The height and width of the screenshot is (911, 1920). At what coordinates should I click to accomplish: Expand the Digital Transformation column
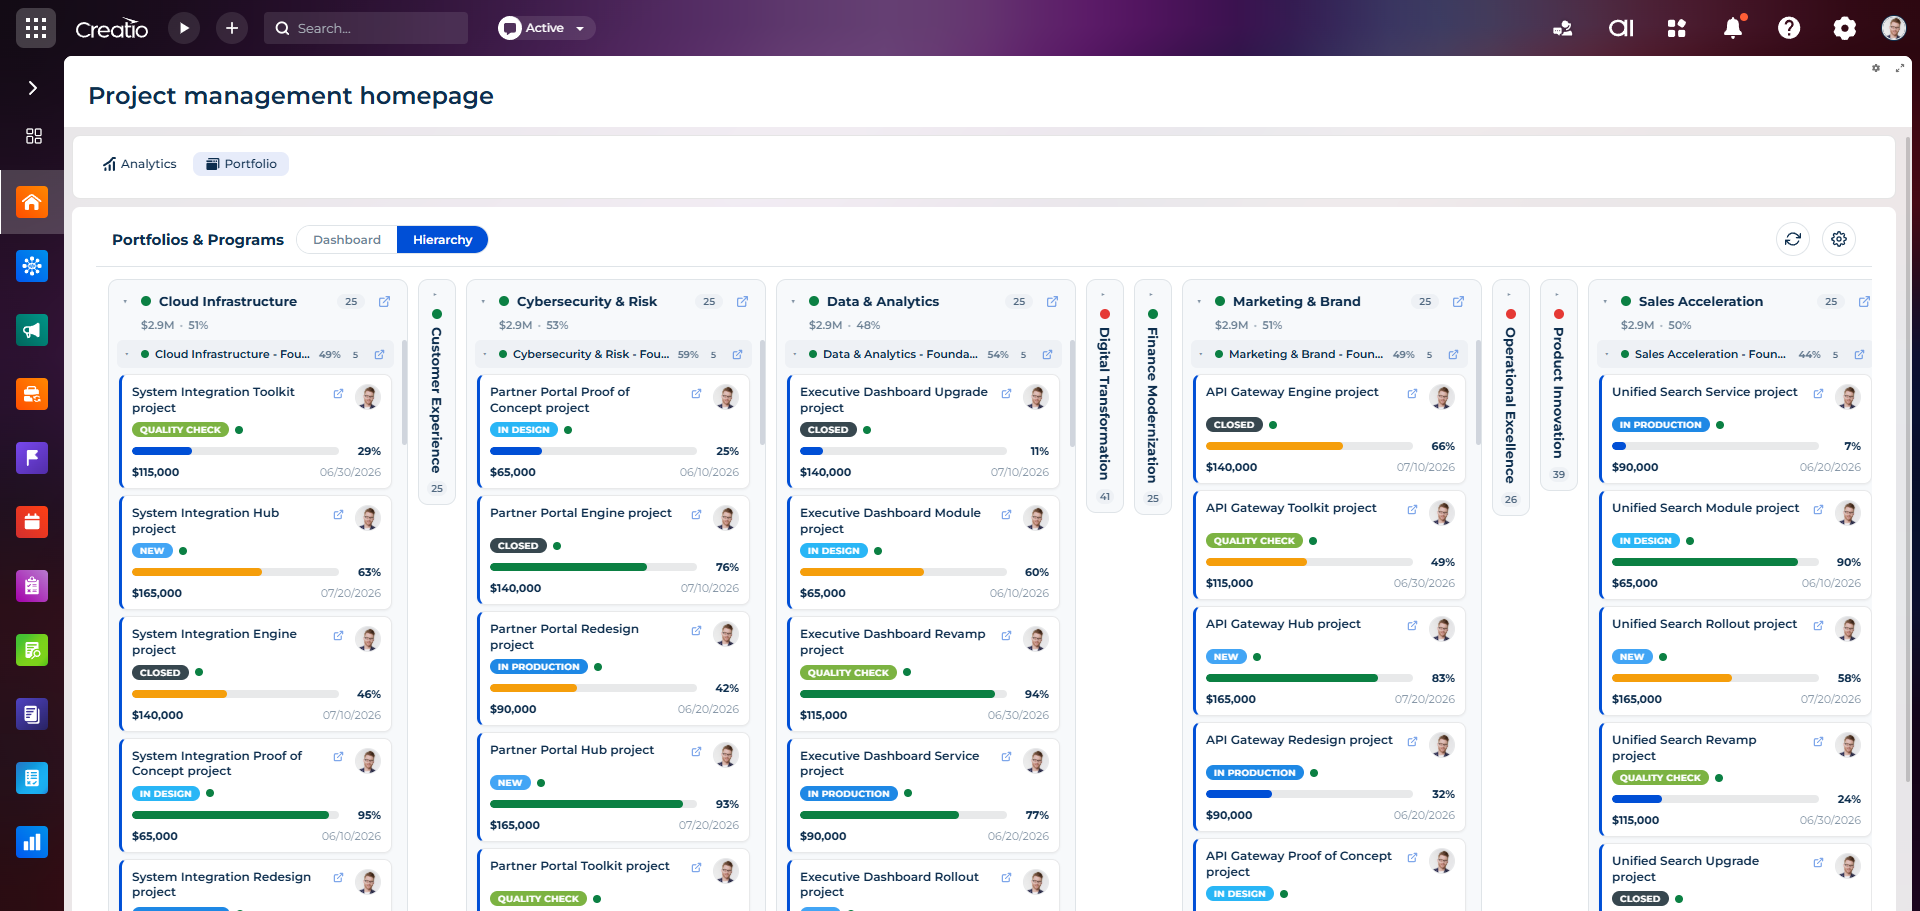click(x=1104, y=295)
